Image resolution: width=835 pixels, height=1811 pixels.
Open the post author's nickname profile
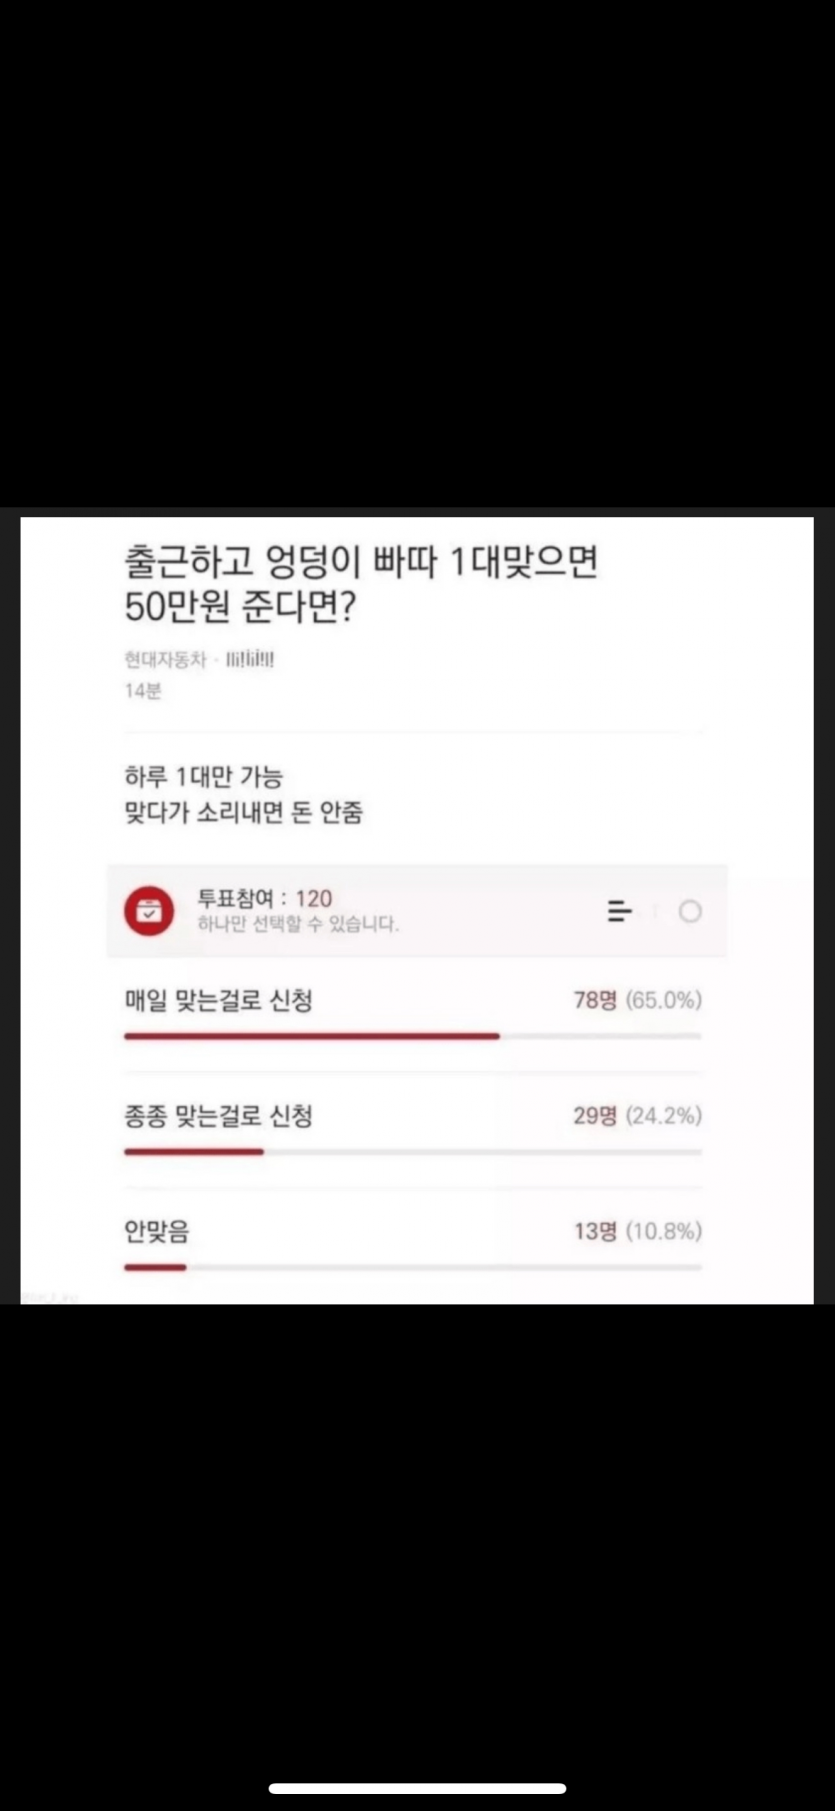[250, 660]
